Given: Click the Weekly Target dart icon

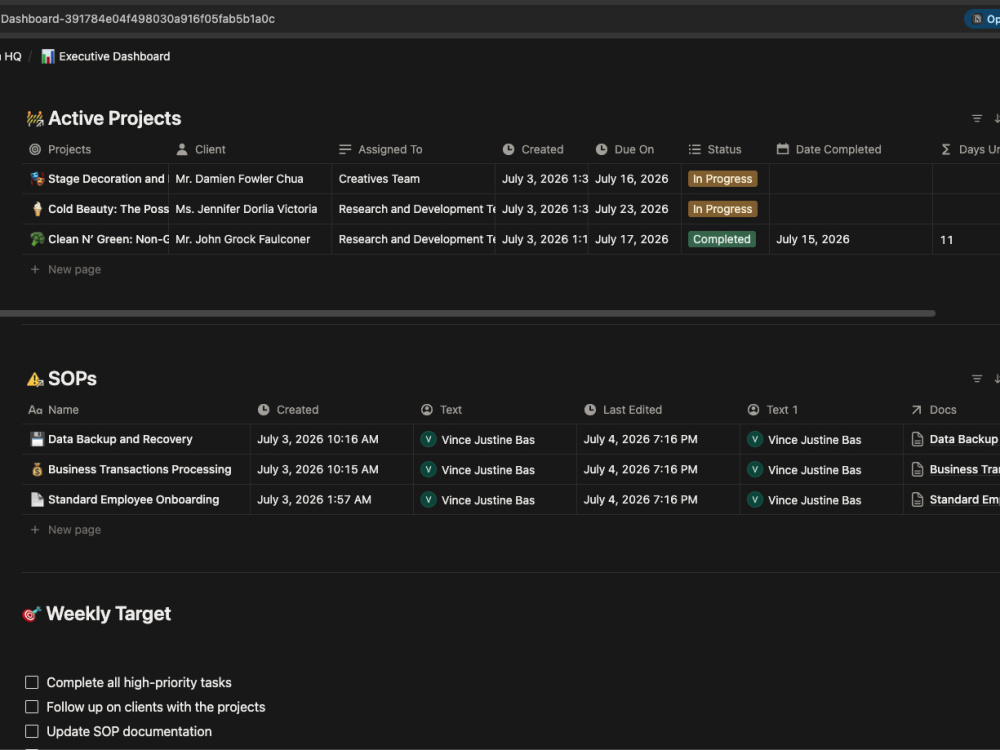Looking at the screenshot, I should (x=32, y=614).
